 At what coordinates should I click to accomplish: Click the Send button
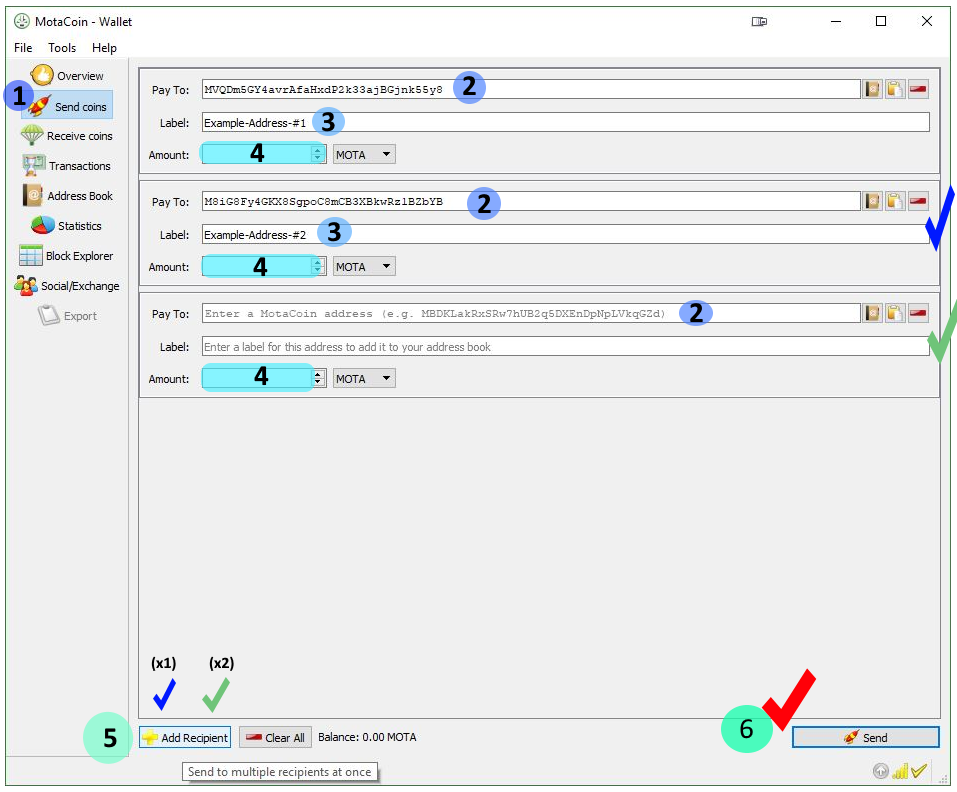click(x=865, y=737)
